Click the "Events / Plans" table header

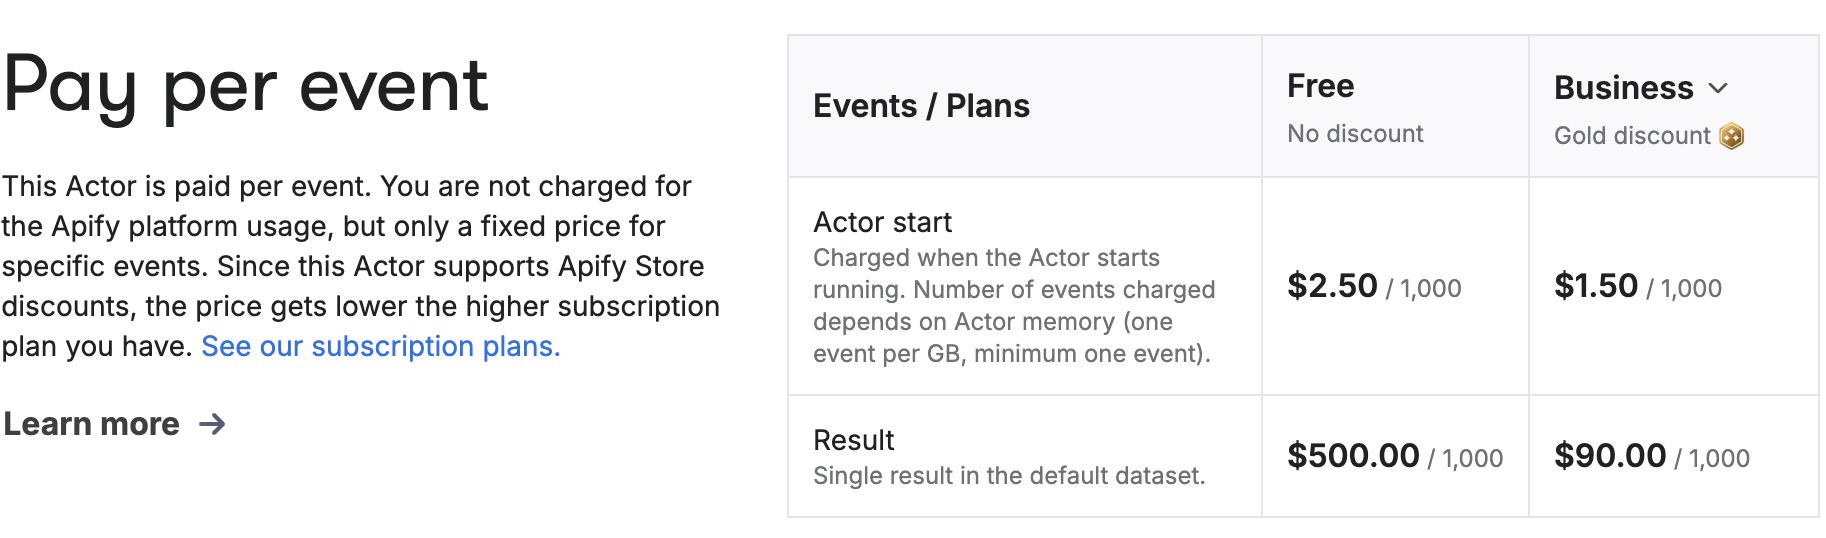click(921, 106)
